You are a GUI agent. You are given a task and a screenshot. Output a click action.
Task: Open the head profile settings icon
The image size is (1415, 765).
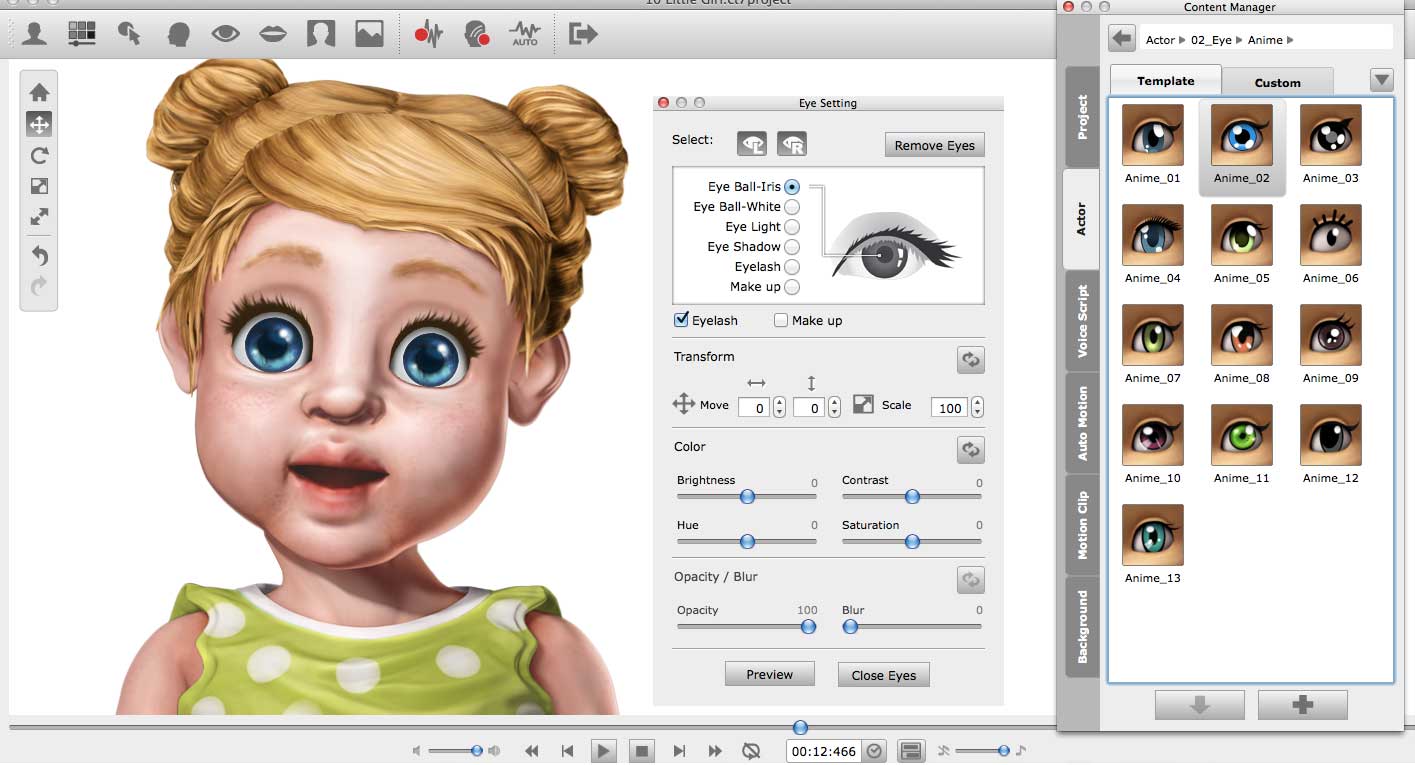[179, 34]
